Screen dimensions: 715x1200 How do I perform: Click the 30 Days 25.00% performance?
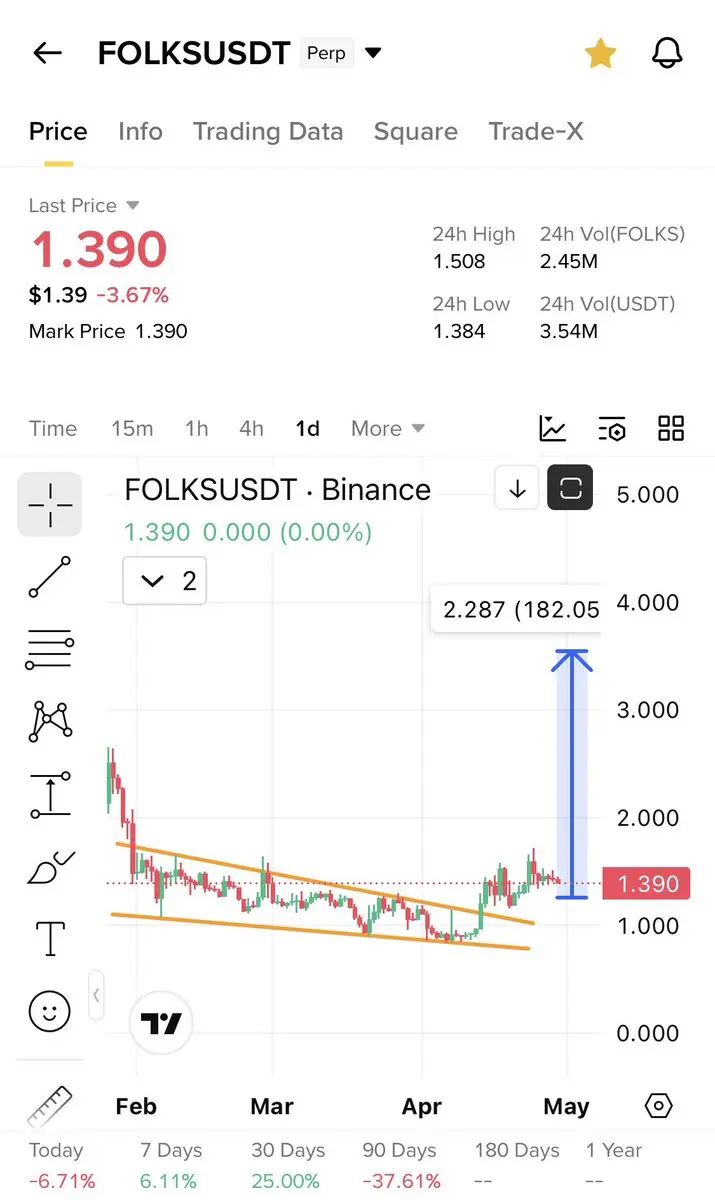[x=288, y=1166]
